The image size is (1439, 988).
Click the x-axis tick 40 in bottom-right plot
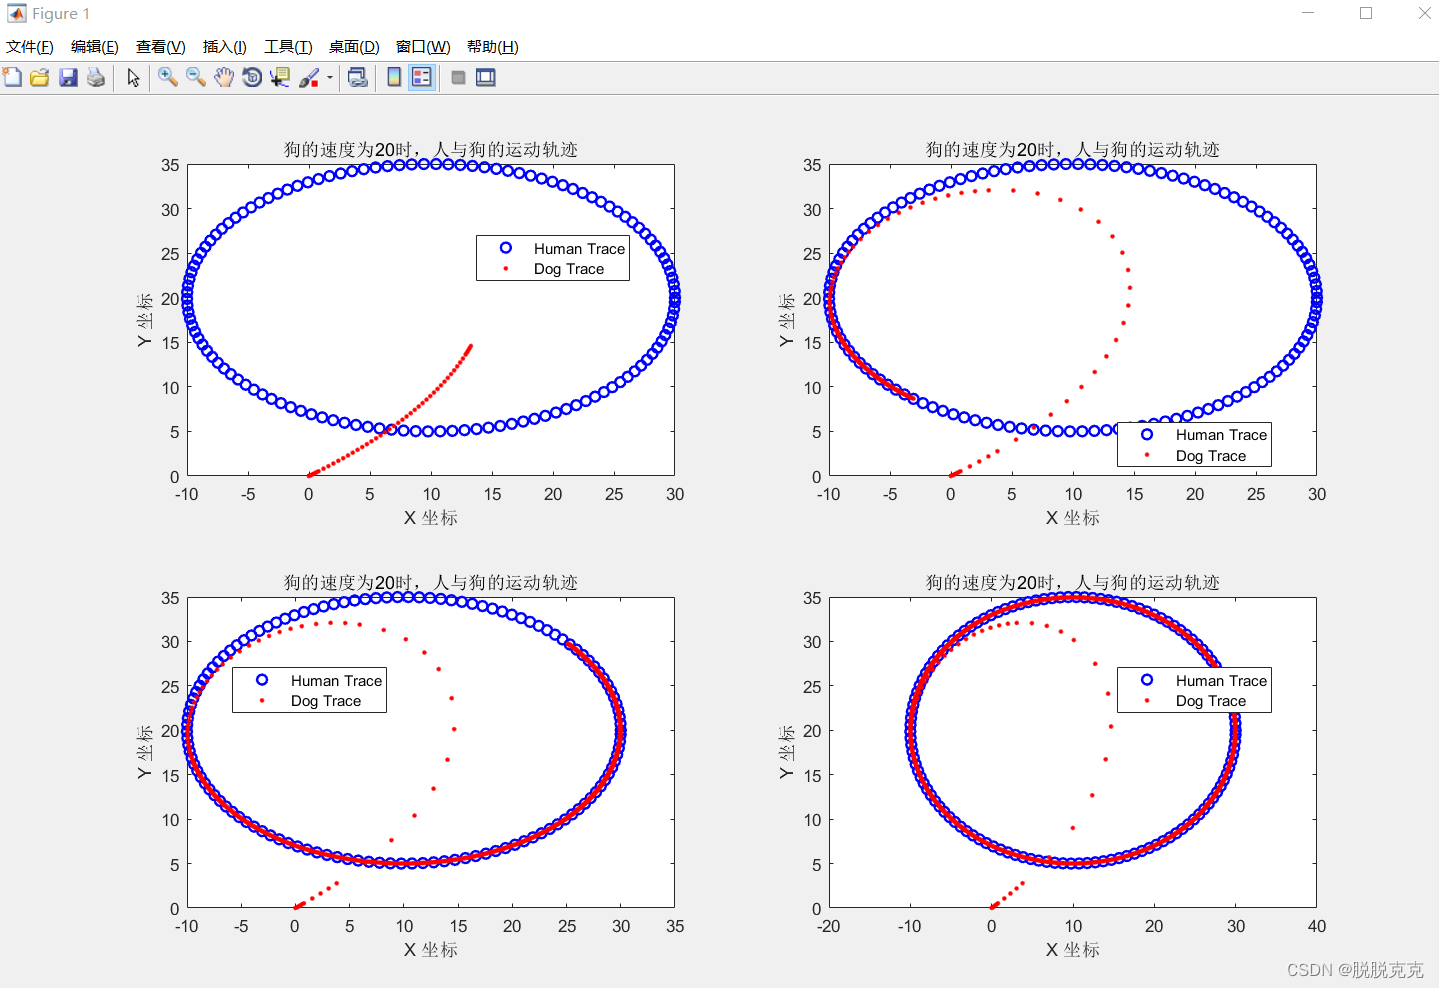coord(1317,926)
